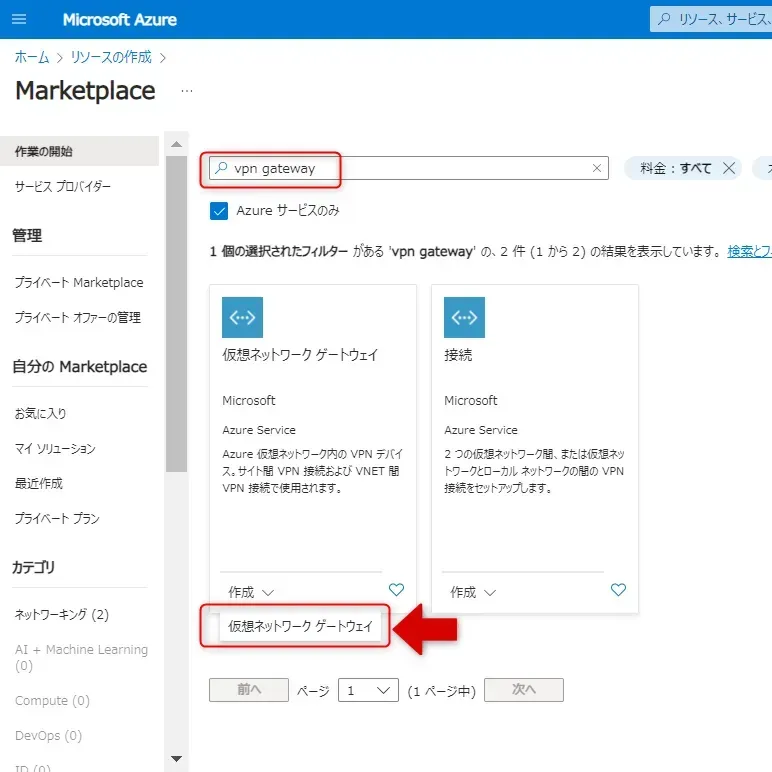Open the page number dropdown
Image resolution: width=772 pixels, height=772 pixels.
(368, 690)
